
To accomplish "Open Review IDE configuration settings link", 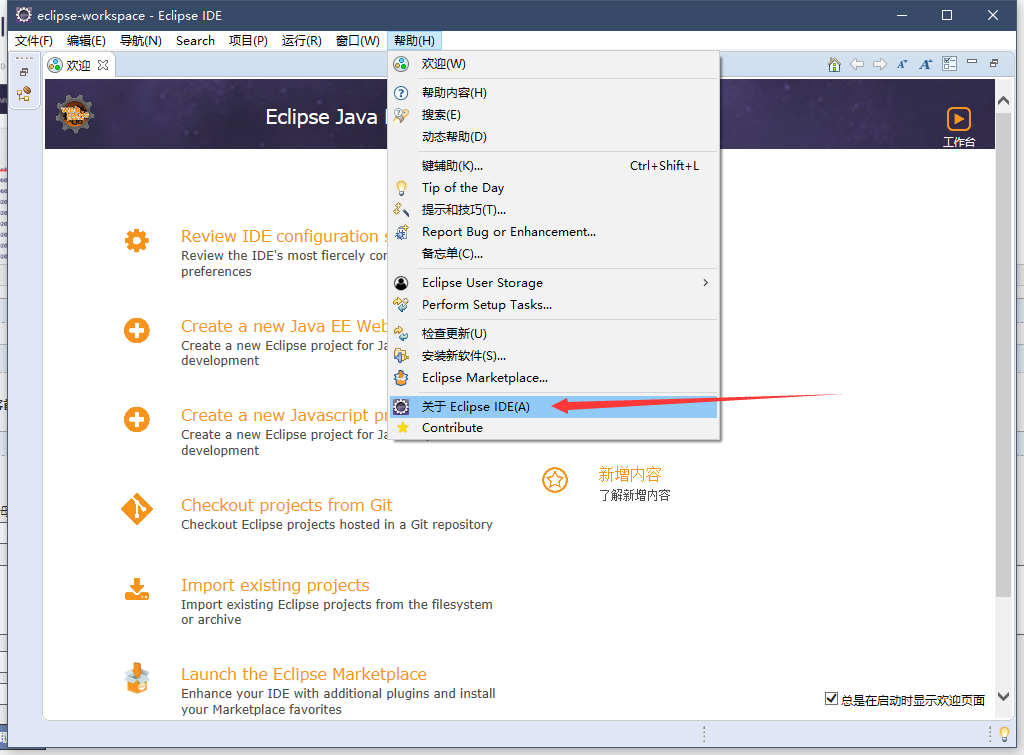I will 284,236.
